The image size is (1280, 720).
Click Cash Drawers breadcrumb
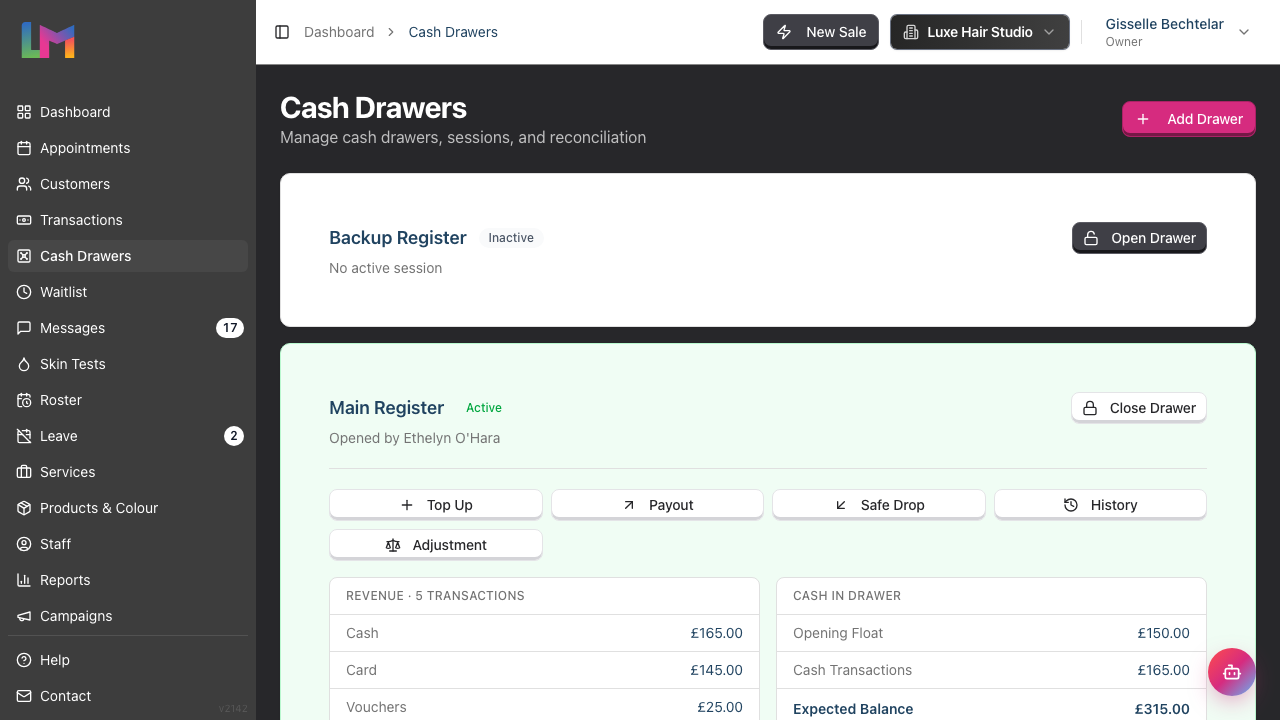click(453, 32)
